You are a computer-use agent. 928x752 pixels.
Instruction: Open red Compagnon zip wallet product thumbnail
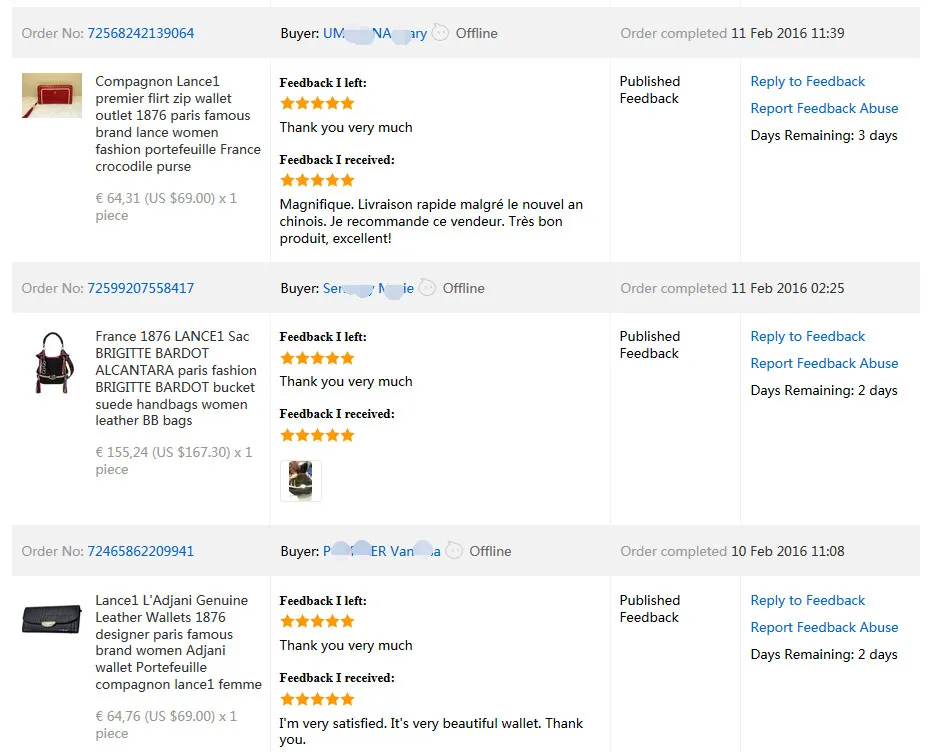(x=52, y=95)
